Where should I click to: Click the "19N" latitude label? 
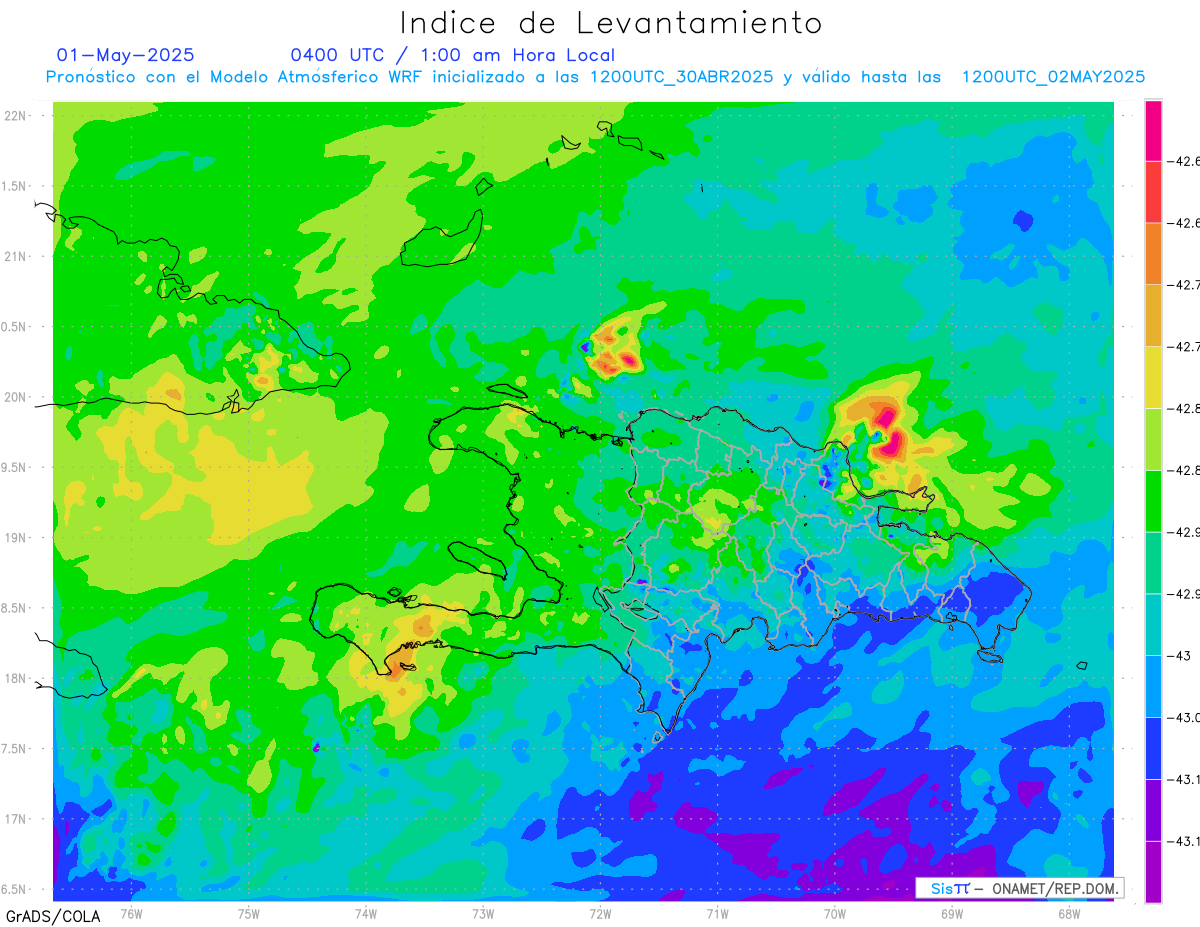click(x=16, y=538)
